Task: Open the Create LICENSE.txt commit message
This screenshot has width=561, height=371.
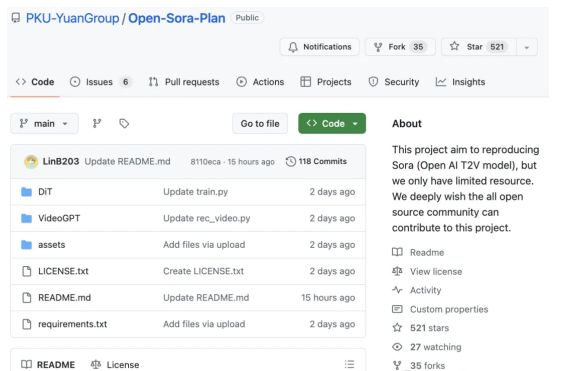Action: click(203, 271)
